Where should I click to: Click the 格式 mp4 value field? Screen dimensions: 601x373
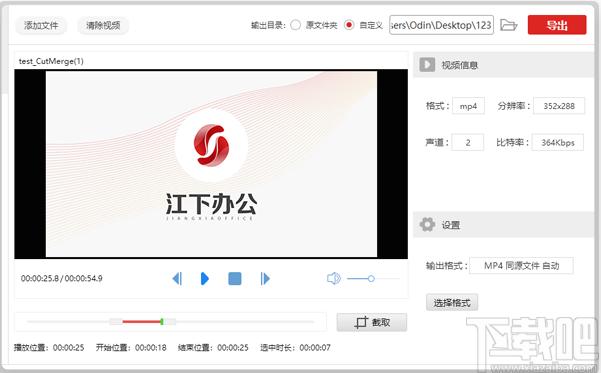(468, 106)
